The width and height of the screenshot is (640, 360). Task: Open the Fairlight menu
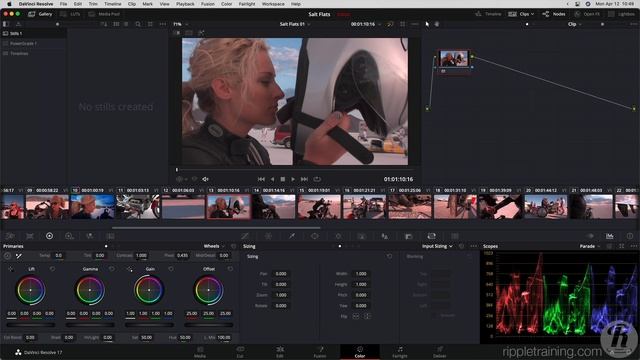coord(247,4)
